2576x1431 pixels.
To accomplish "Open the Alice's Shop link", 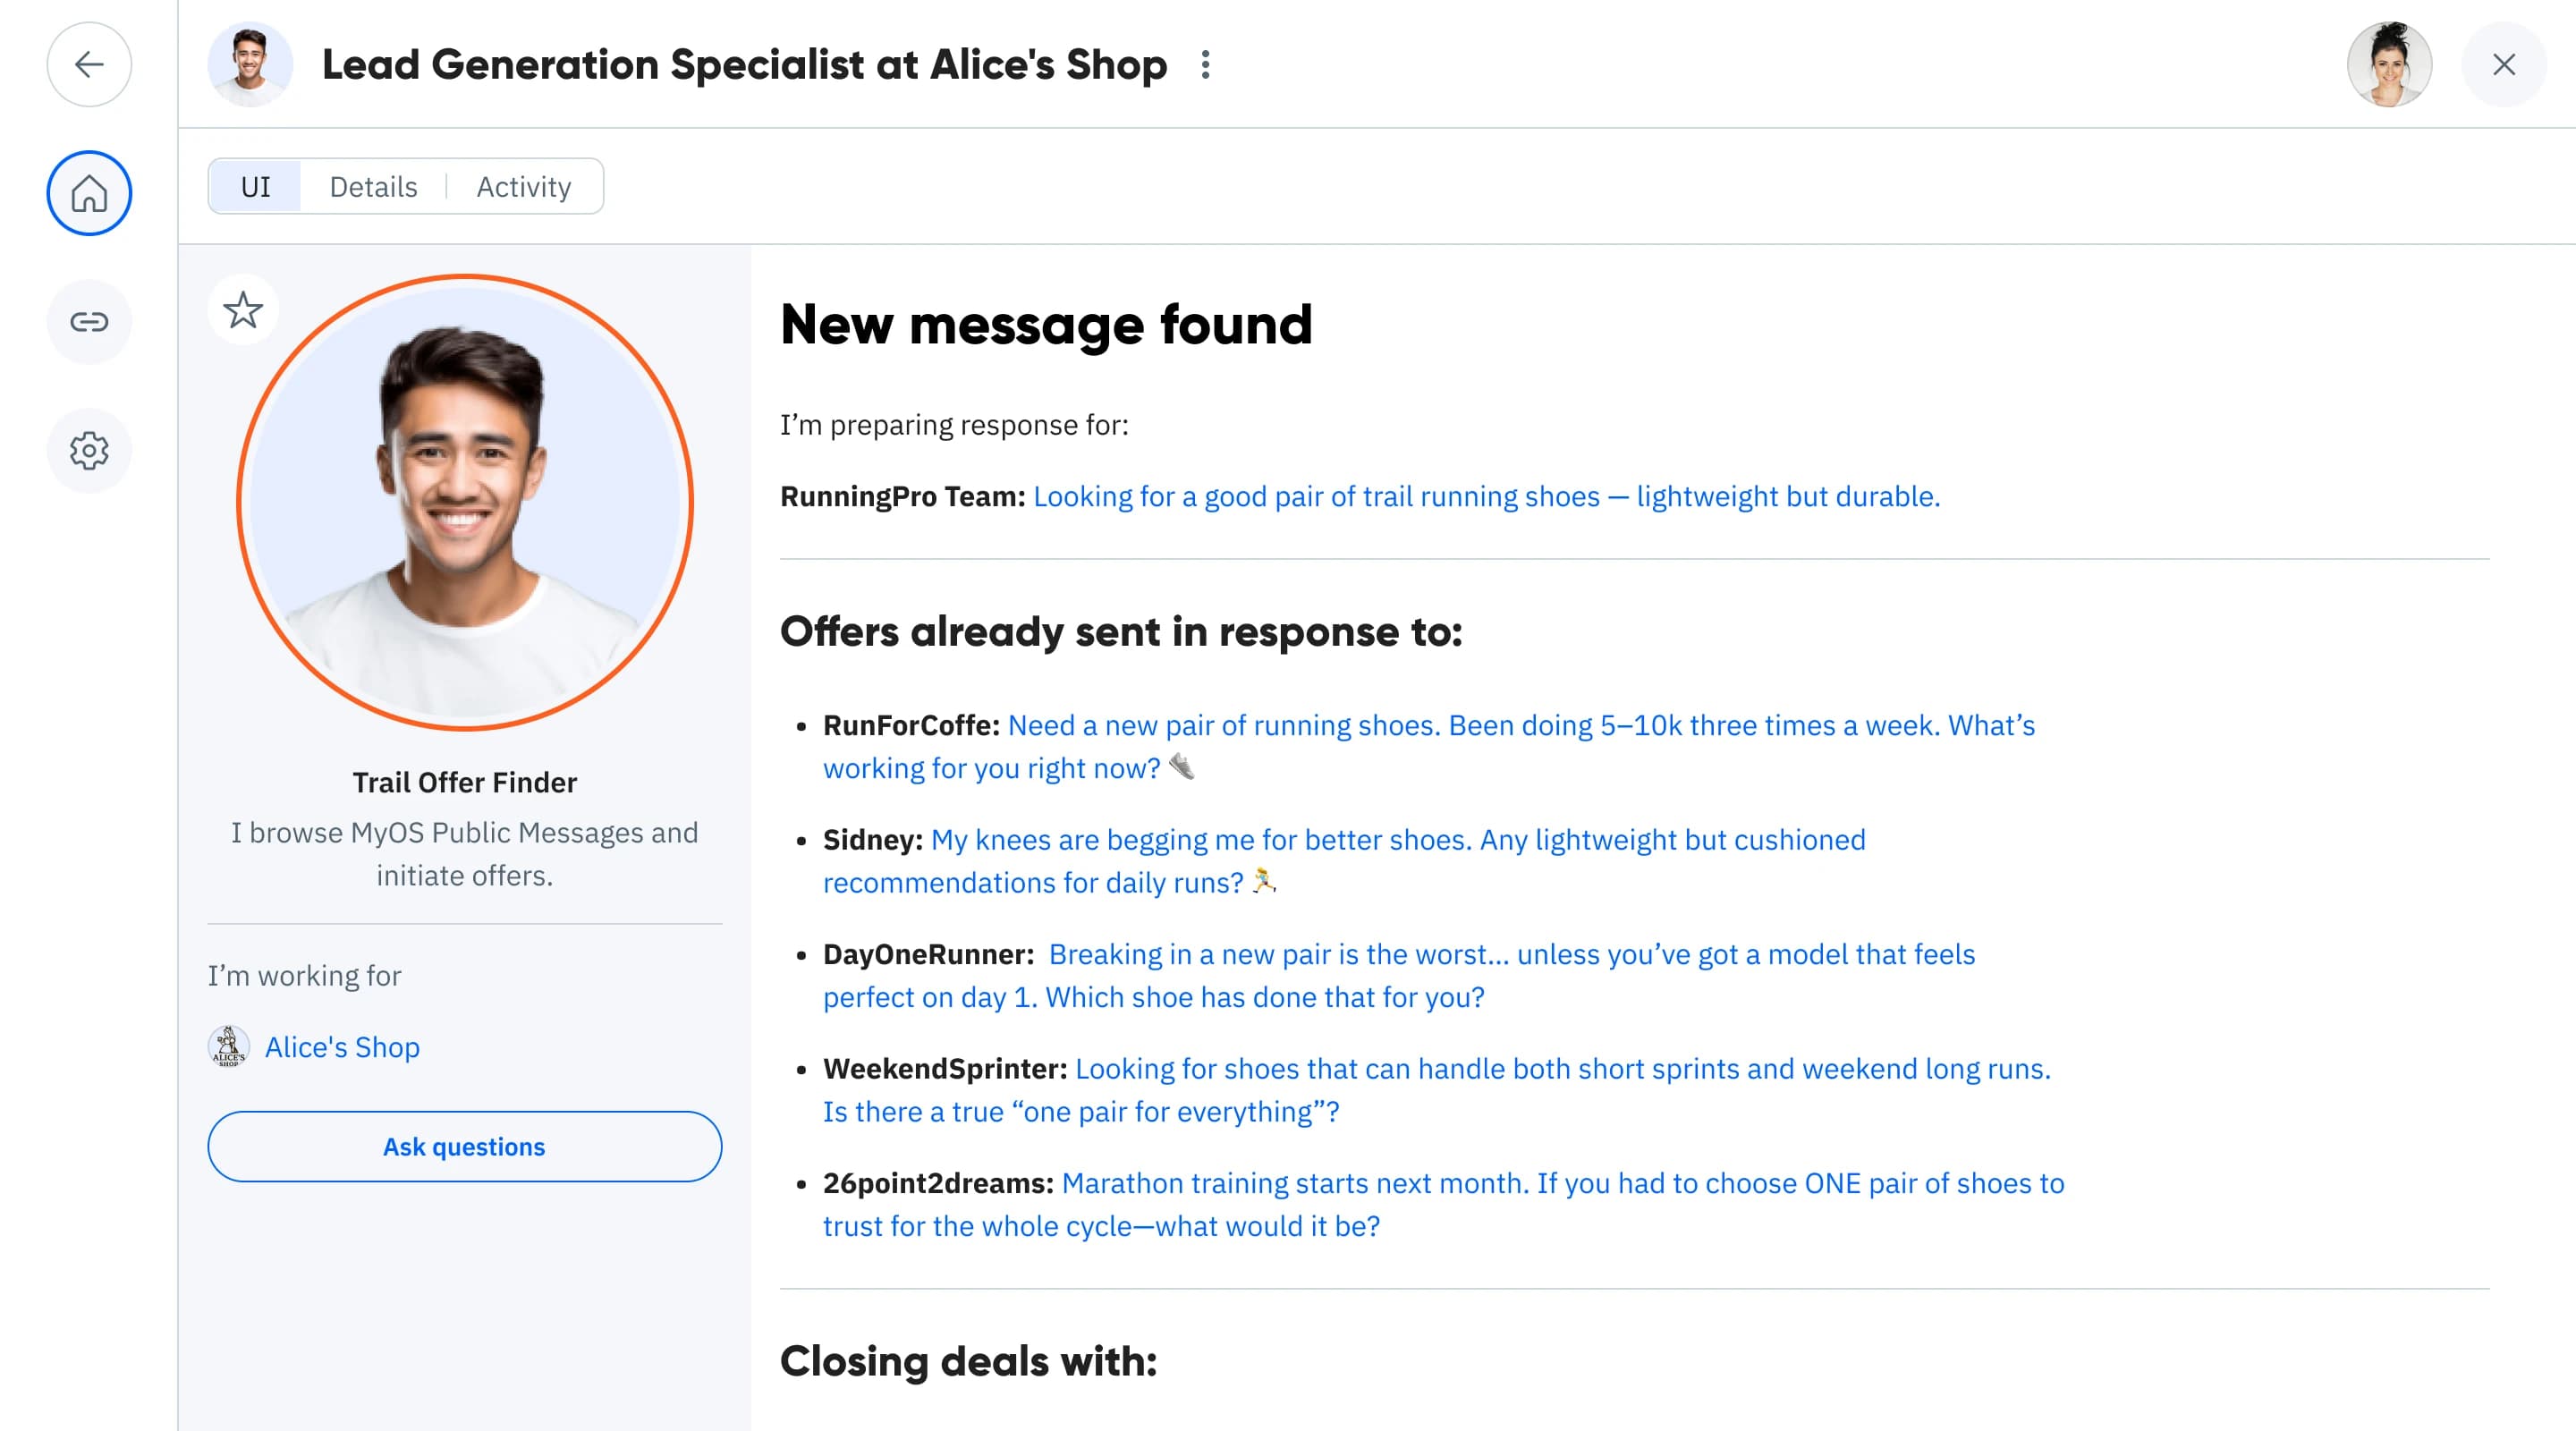I will pos(342,1047).
